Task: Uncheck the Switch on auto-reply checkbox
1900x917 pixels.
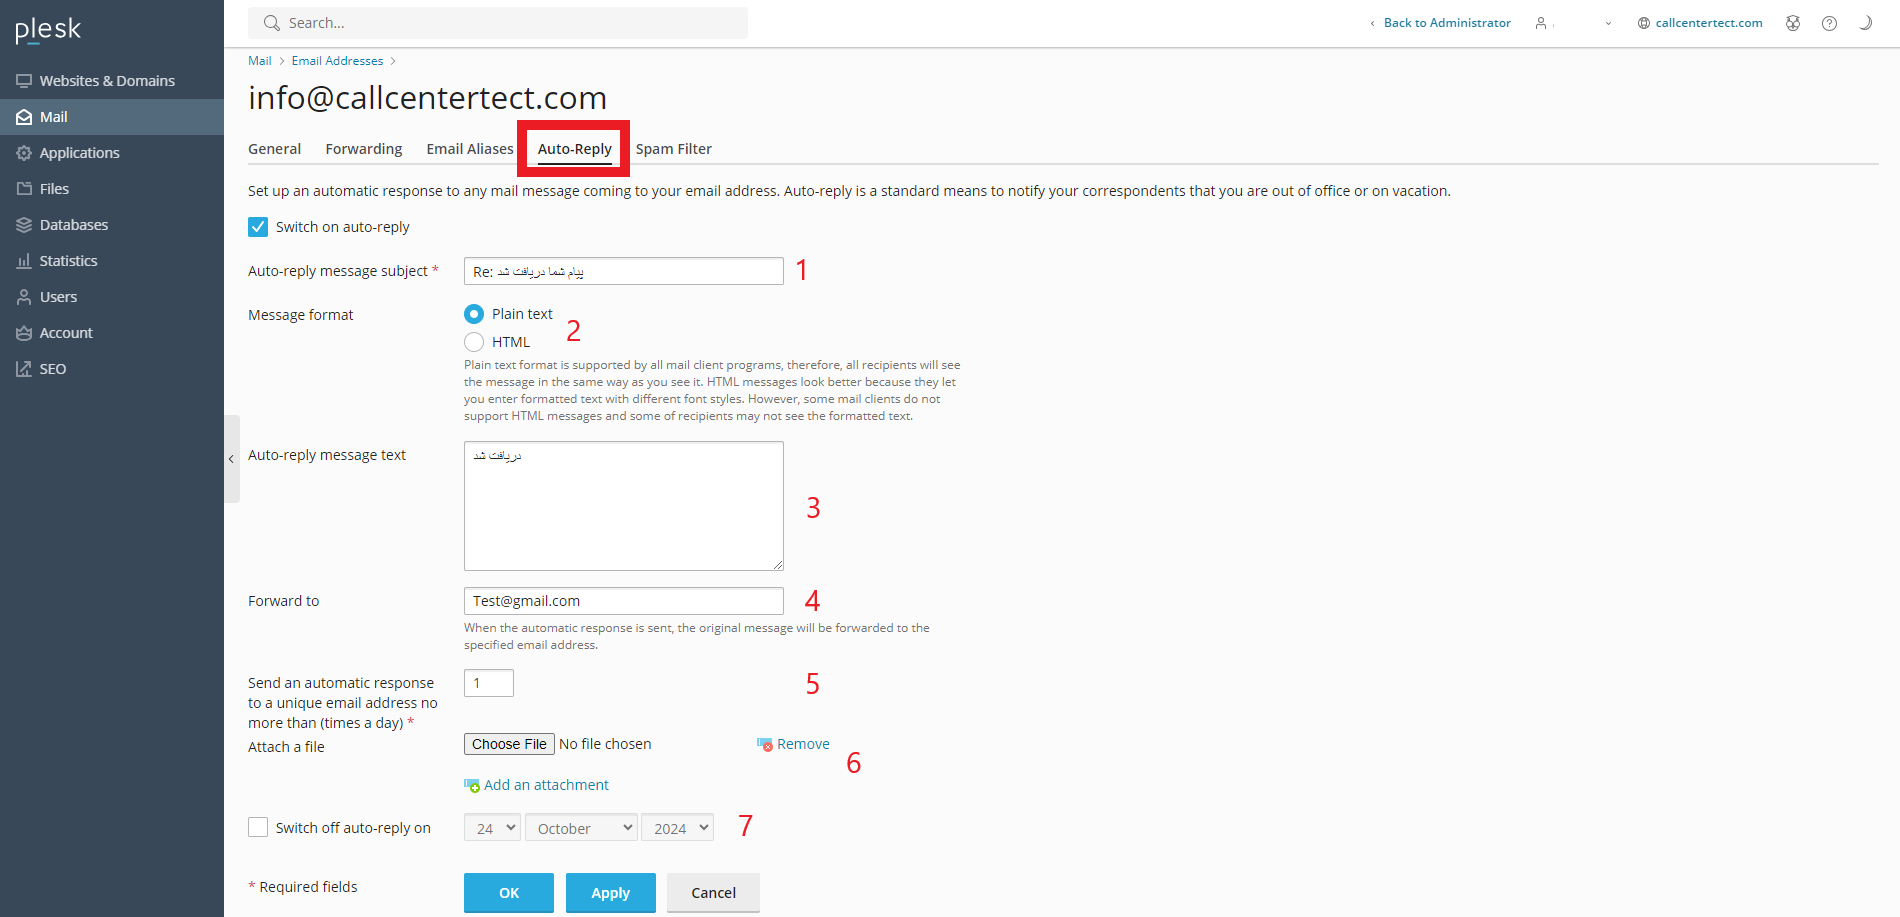Action: click(x=258, y=227)
